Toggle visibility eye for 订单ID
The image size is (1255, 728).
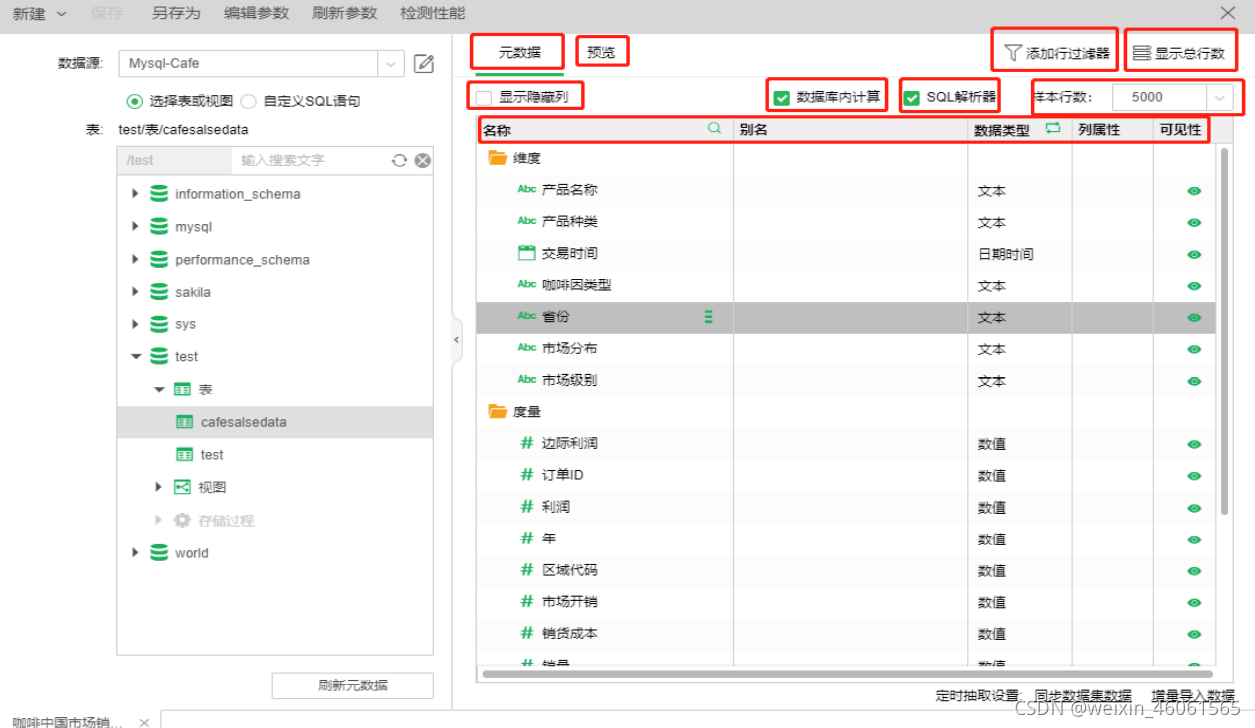click(1194, 476)
